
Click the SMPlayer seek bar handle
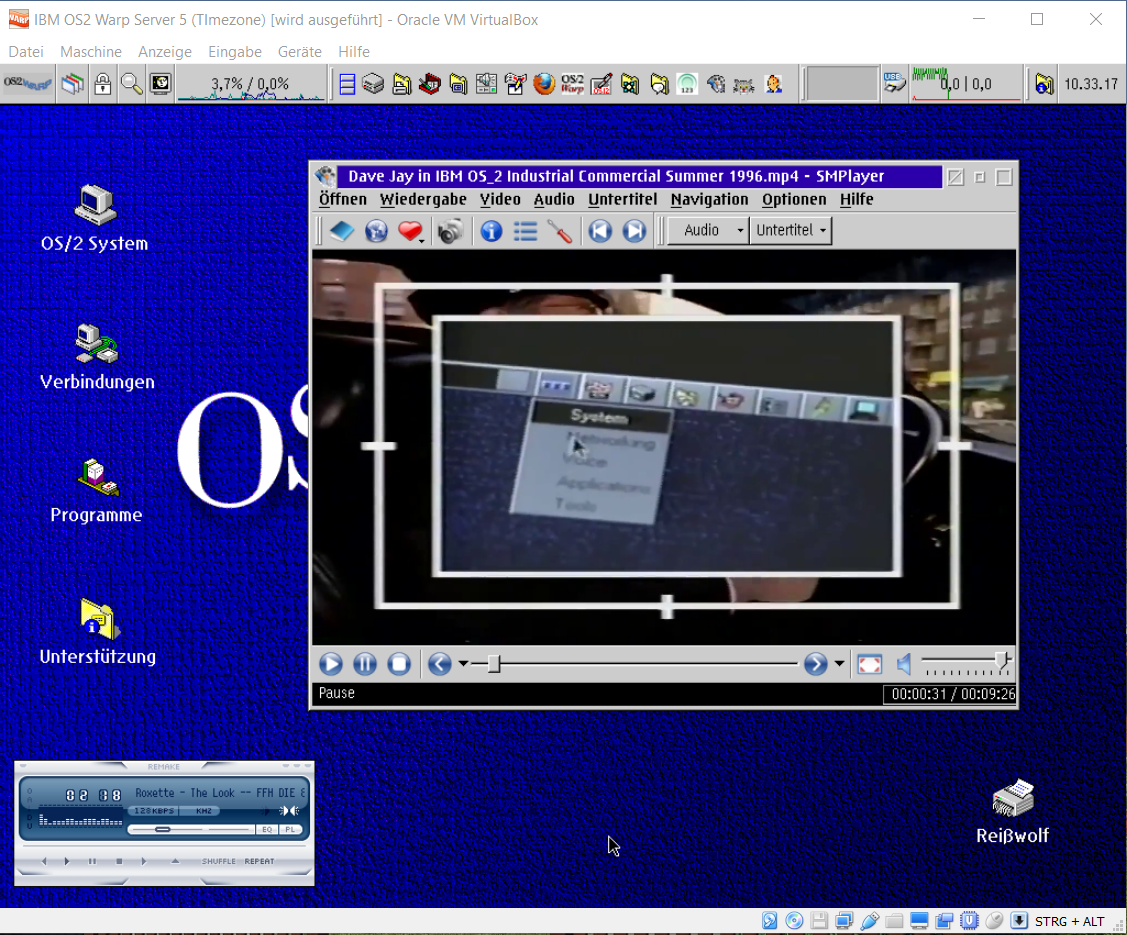(x=494, y=664)
